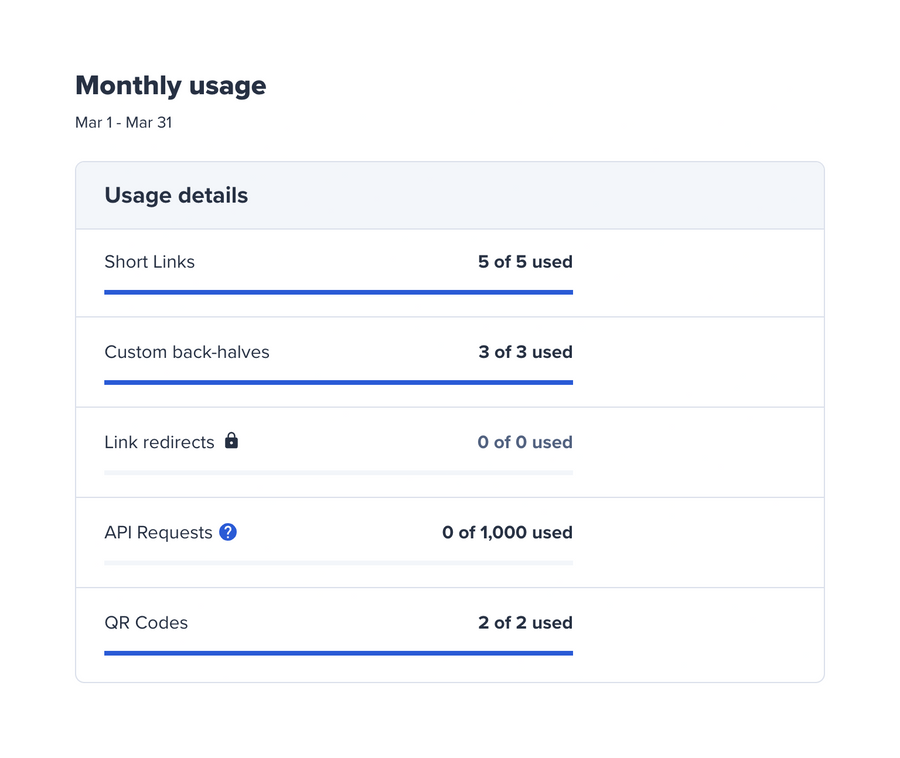The image size is (900, 758).
Task: Select the QR Codes progress bar
Action: pyautogui.click(x=338, y=652)
